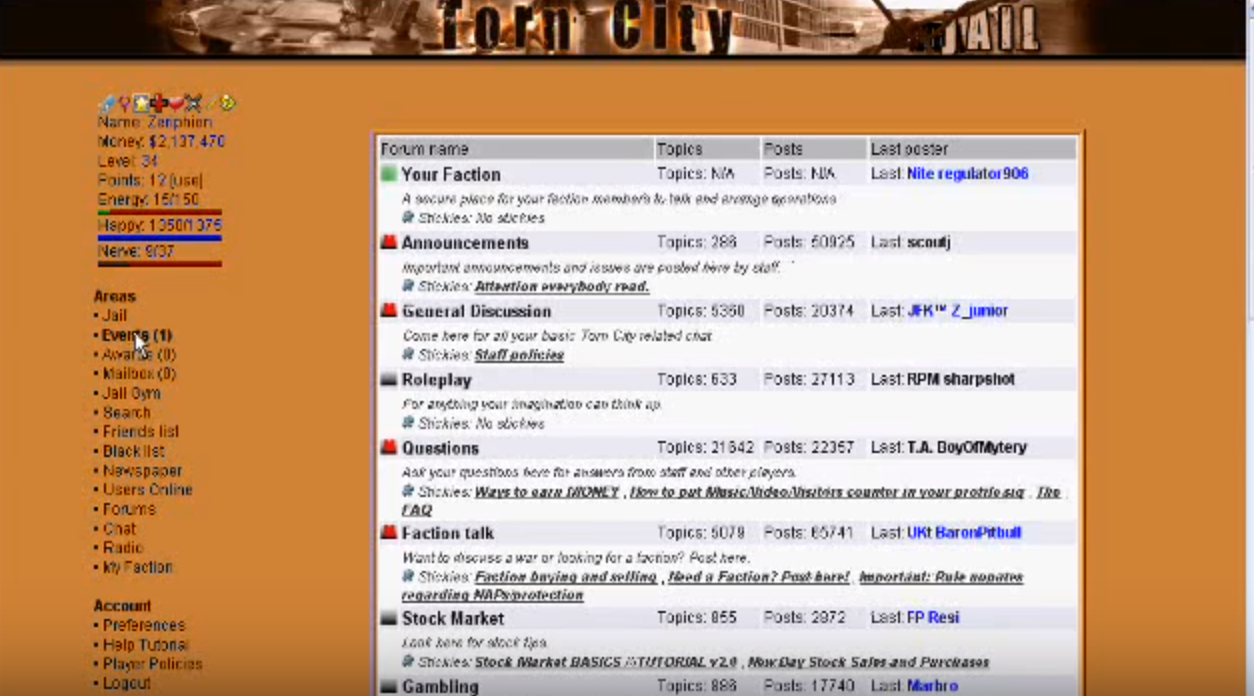This screenshot has width=1254, height=696.
Task: Open the General Discussion forum
Action: click(x=476, y=311)
